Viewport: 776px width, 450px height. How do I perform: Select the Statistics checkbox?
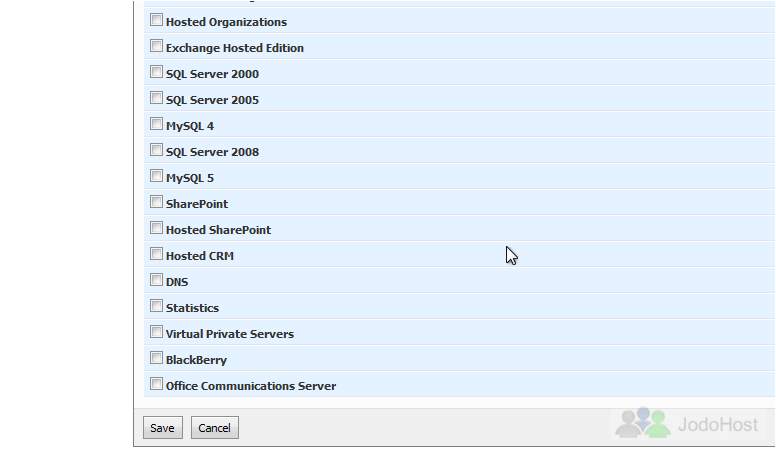[x=156, y=306]
